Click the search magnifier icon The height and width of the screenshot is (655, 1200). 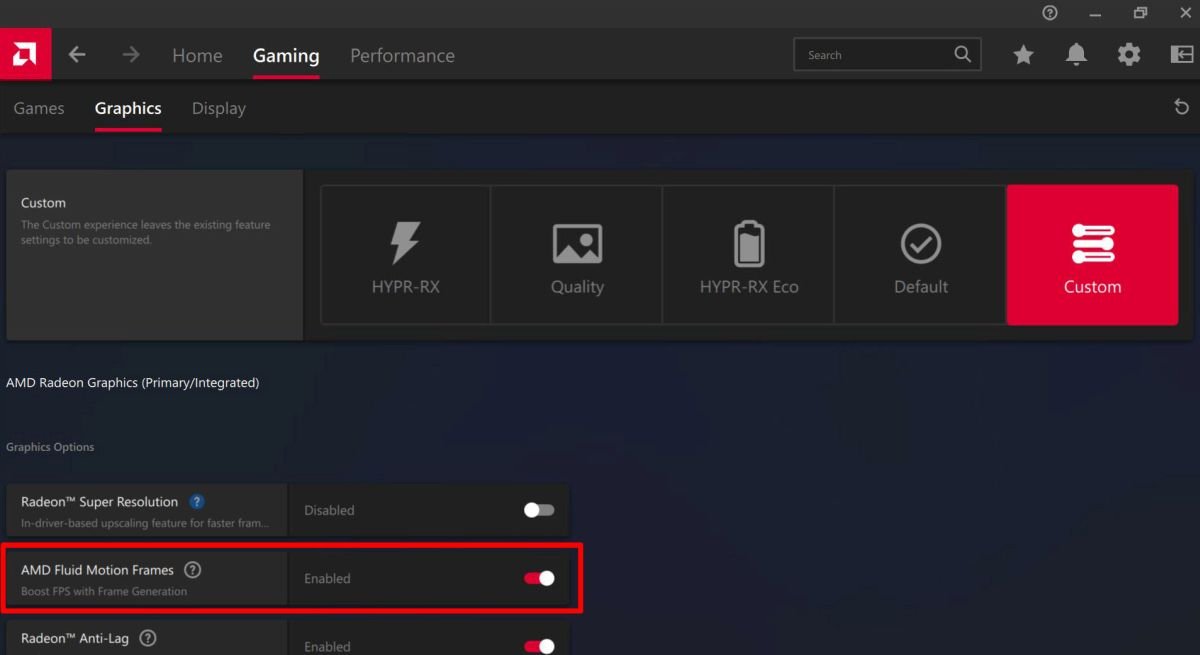coord(963,54)
